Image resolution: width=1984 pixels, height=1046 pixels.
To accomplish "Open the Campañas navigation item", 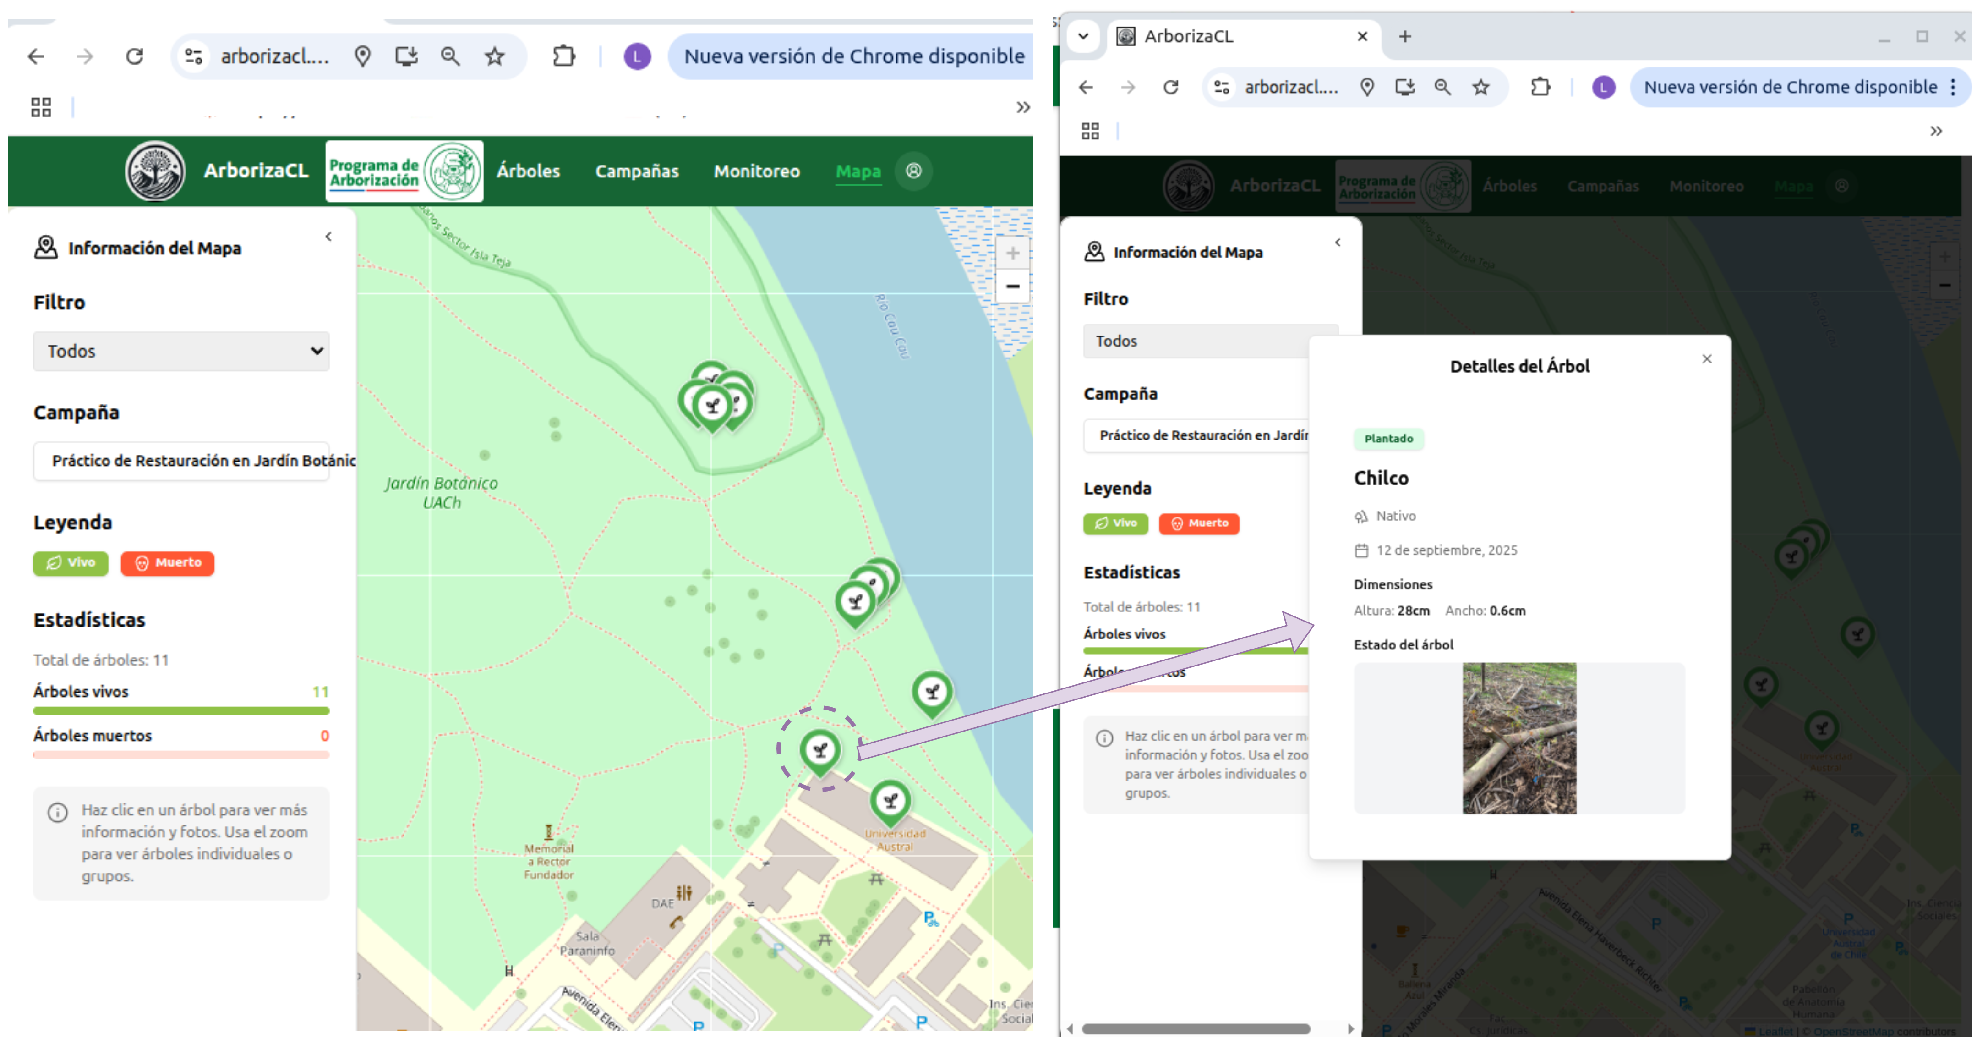I will 636,171.
